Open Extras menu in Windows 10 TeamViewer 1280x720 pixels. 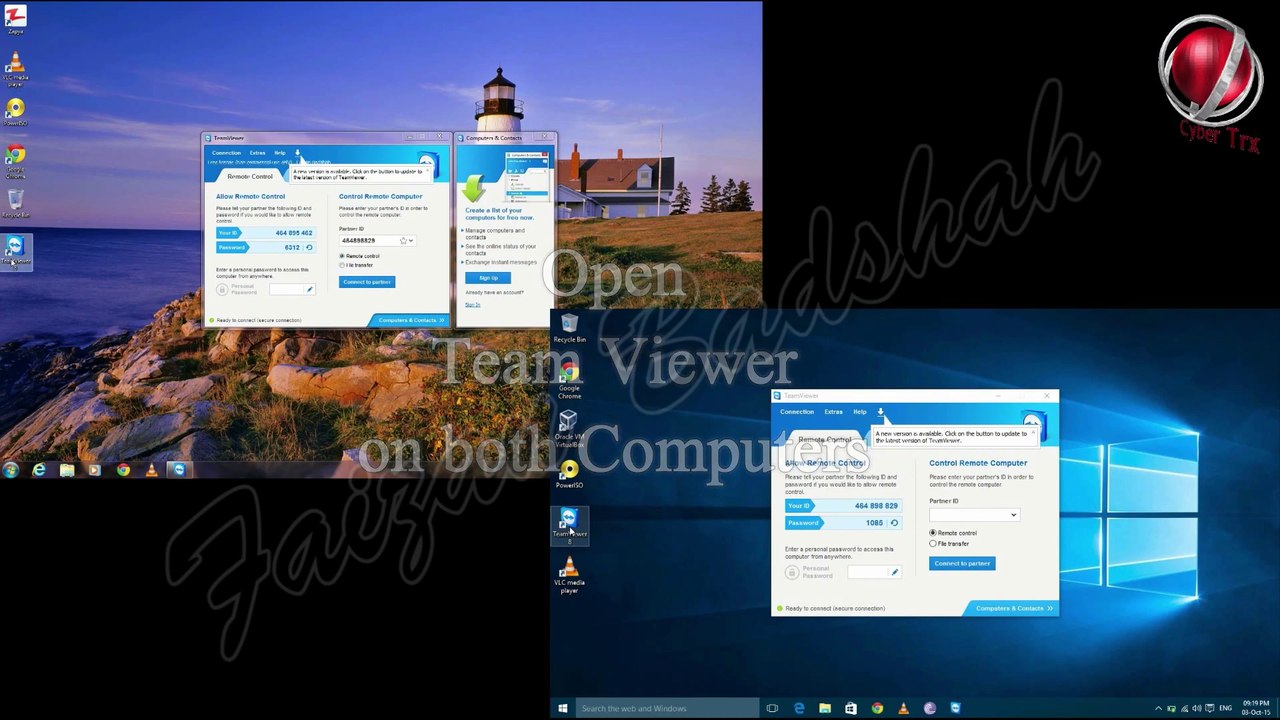click(x=833, y=412)
